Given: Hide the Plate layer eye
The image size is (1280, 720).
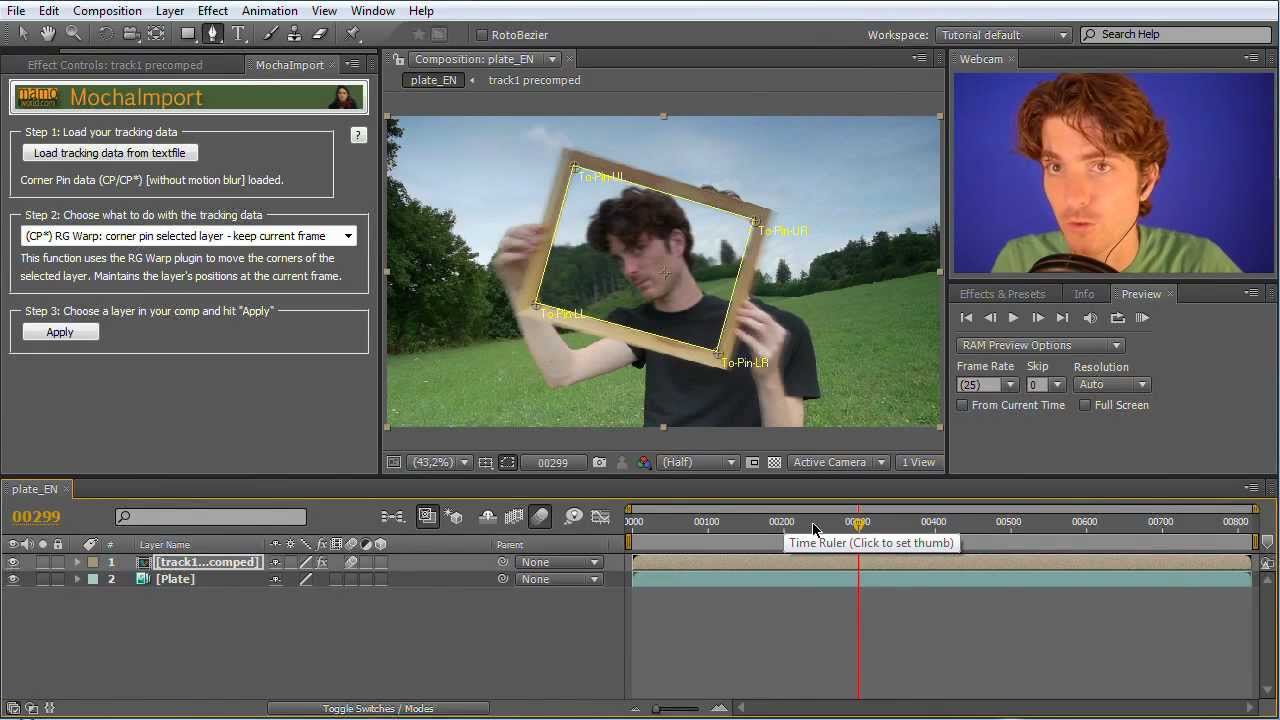Looking at the screenshot, I should (x=13, y=579).
